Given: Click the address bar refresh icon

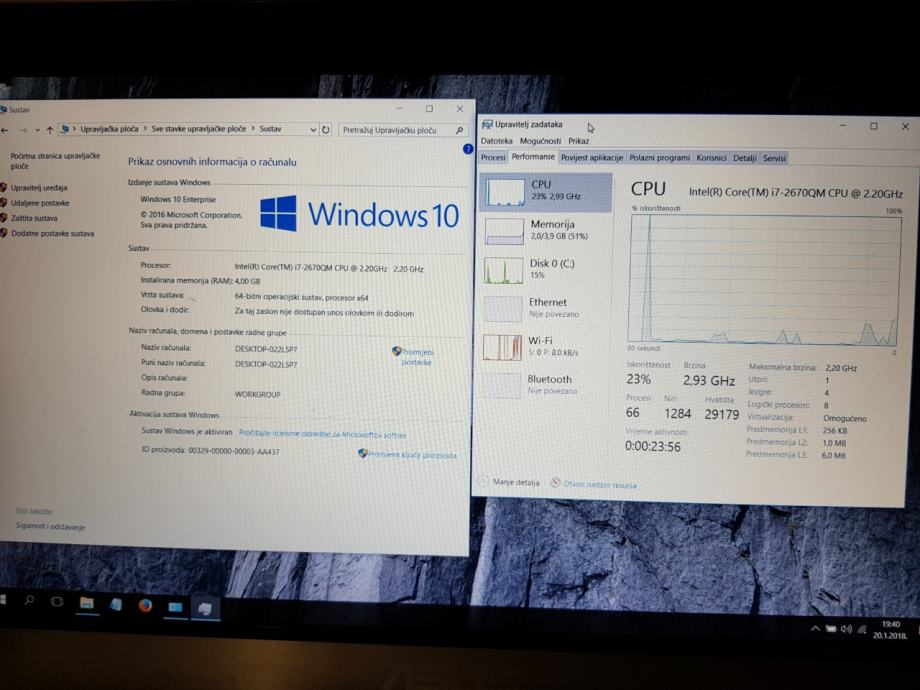Looking at the screenshot, I should 326,130.
